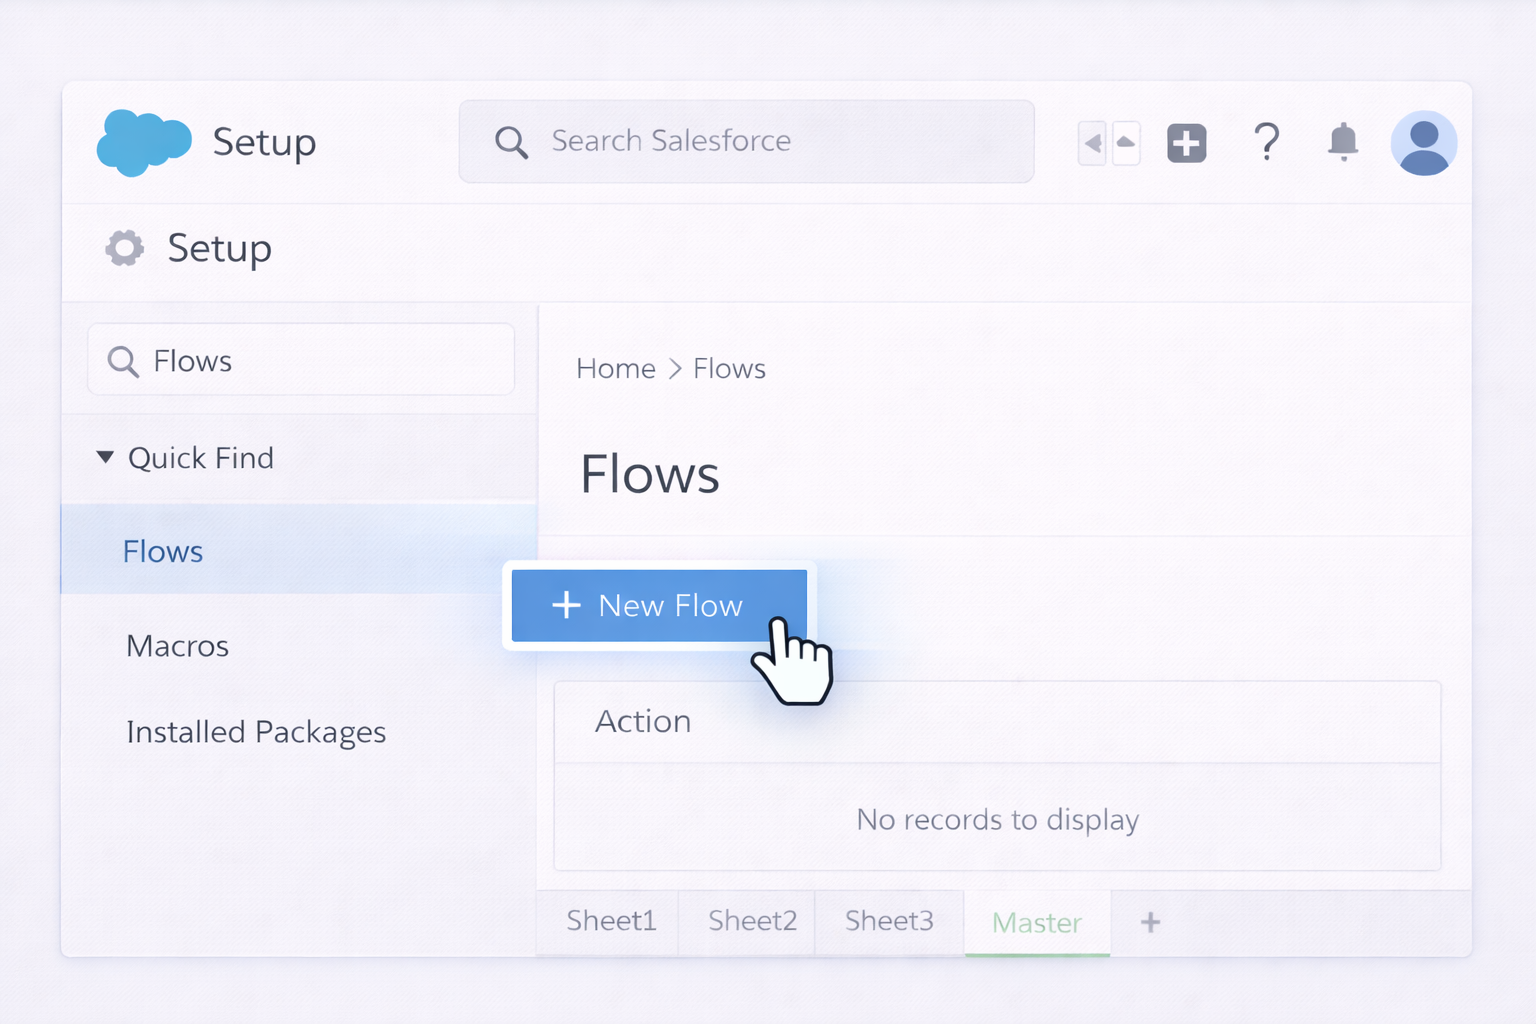Image resolution: width=1536 pixels, height=1024 pixels.
Task: Switch to Sheet3 tab
Action: click(889, 921)
